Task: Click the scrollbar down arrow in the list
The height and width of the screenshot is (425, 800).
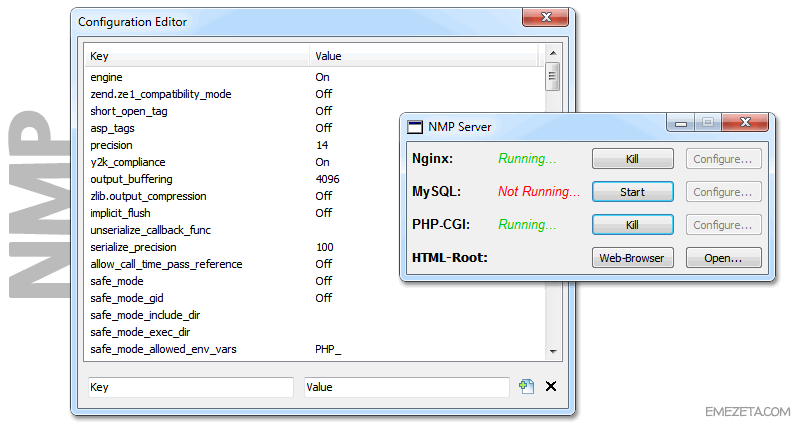Action: pyautogui.click(x=553, y=352)
